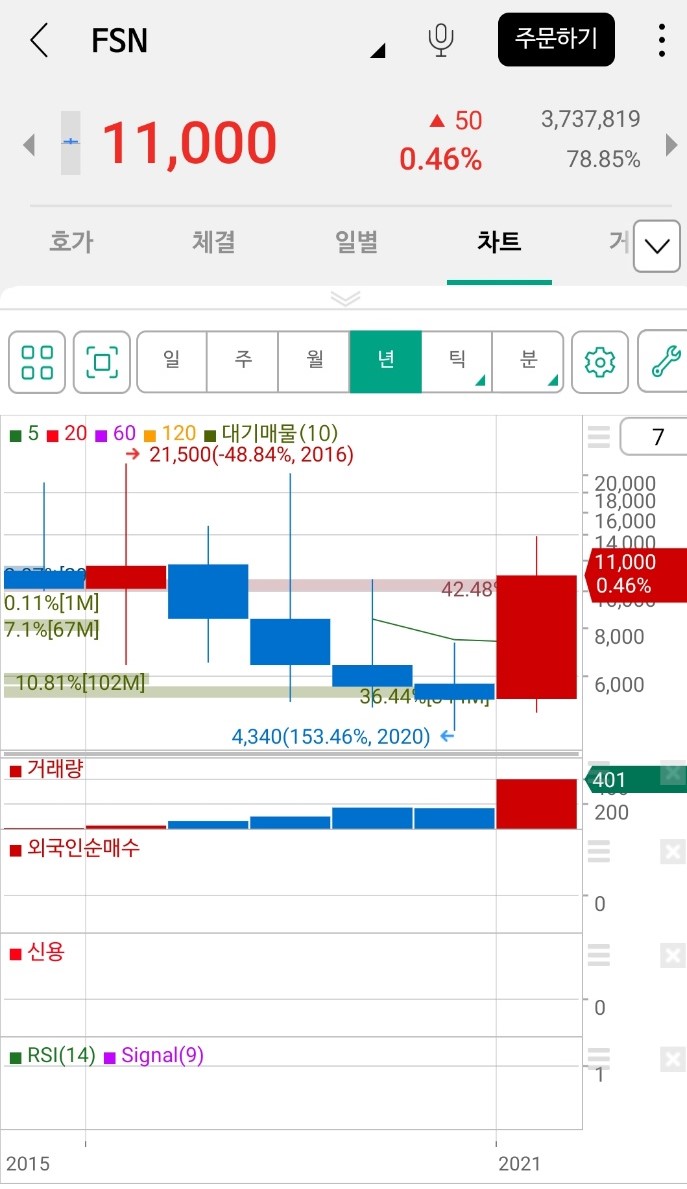Tap the FSN stock name
This screenshot has height=1189, width=687.
[x=120, y=40]
